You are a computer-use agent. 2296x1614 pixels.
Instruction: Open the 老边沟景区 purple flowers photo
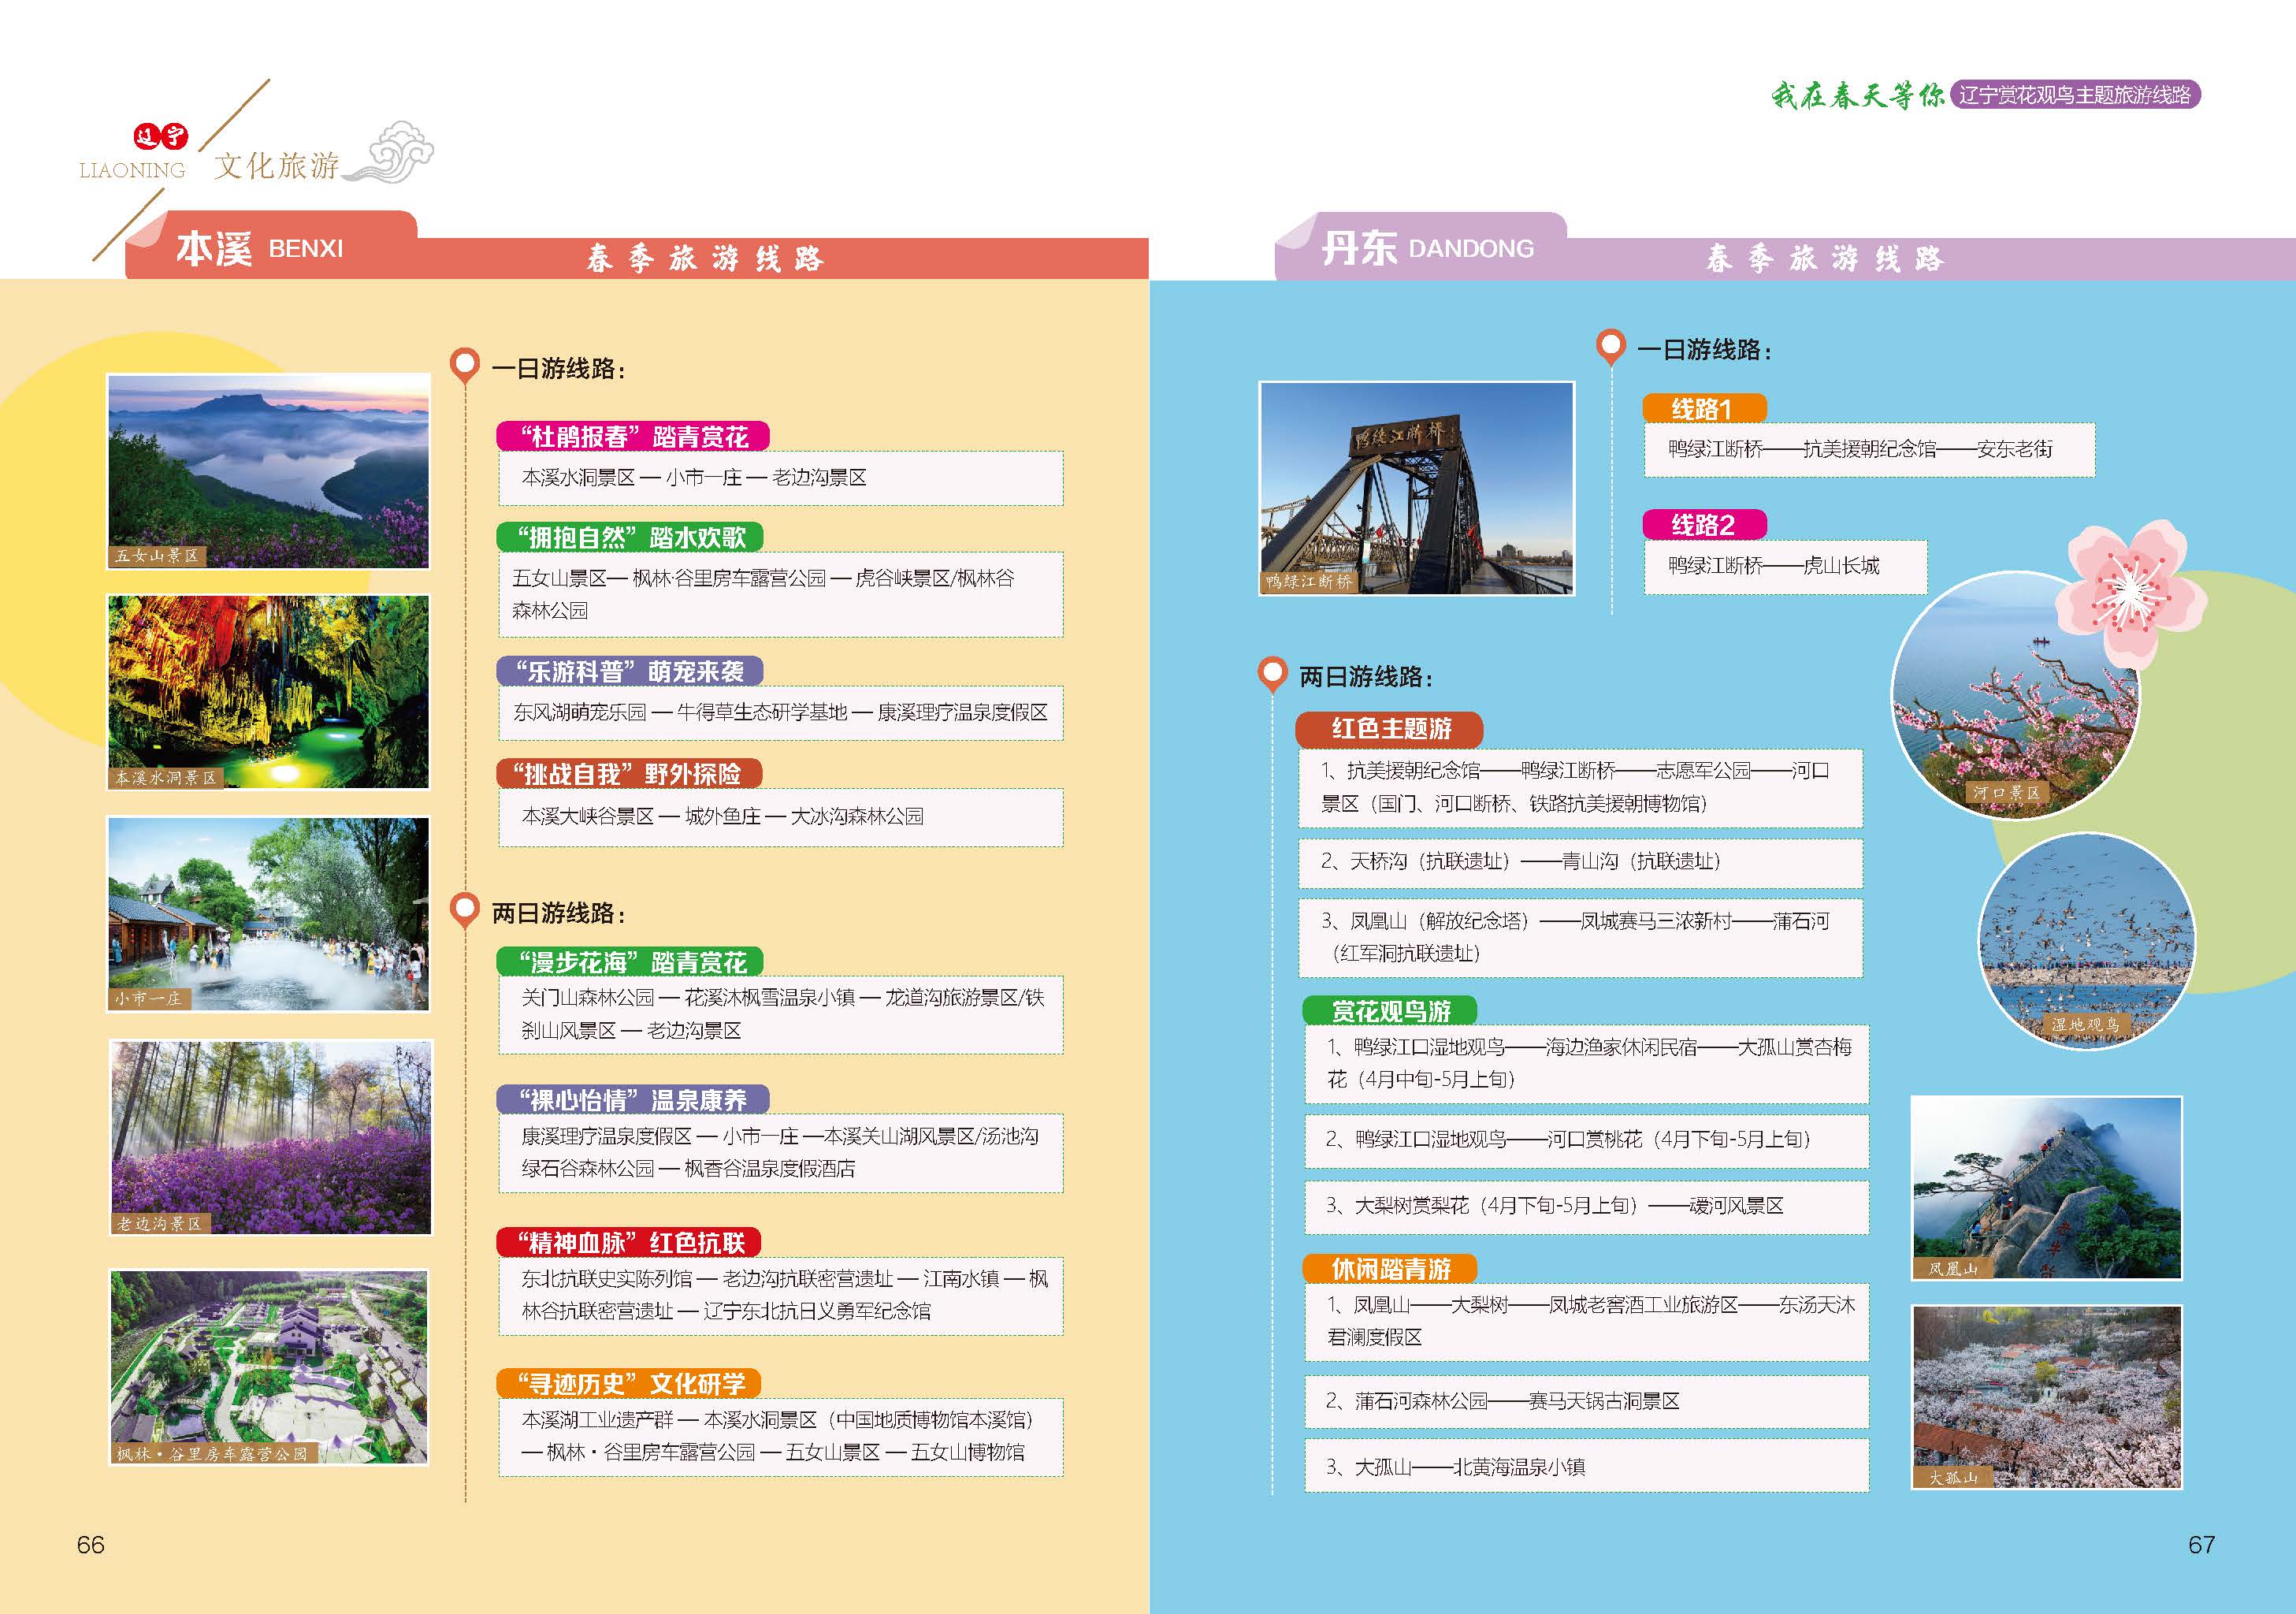(x=270, y=1137)
